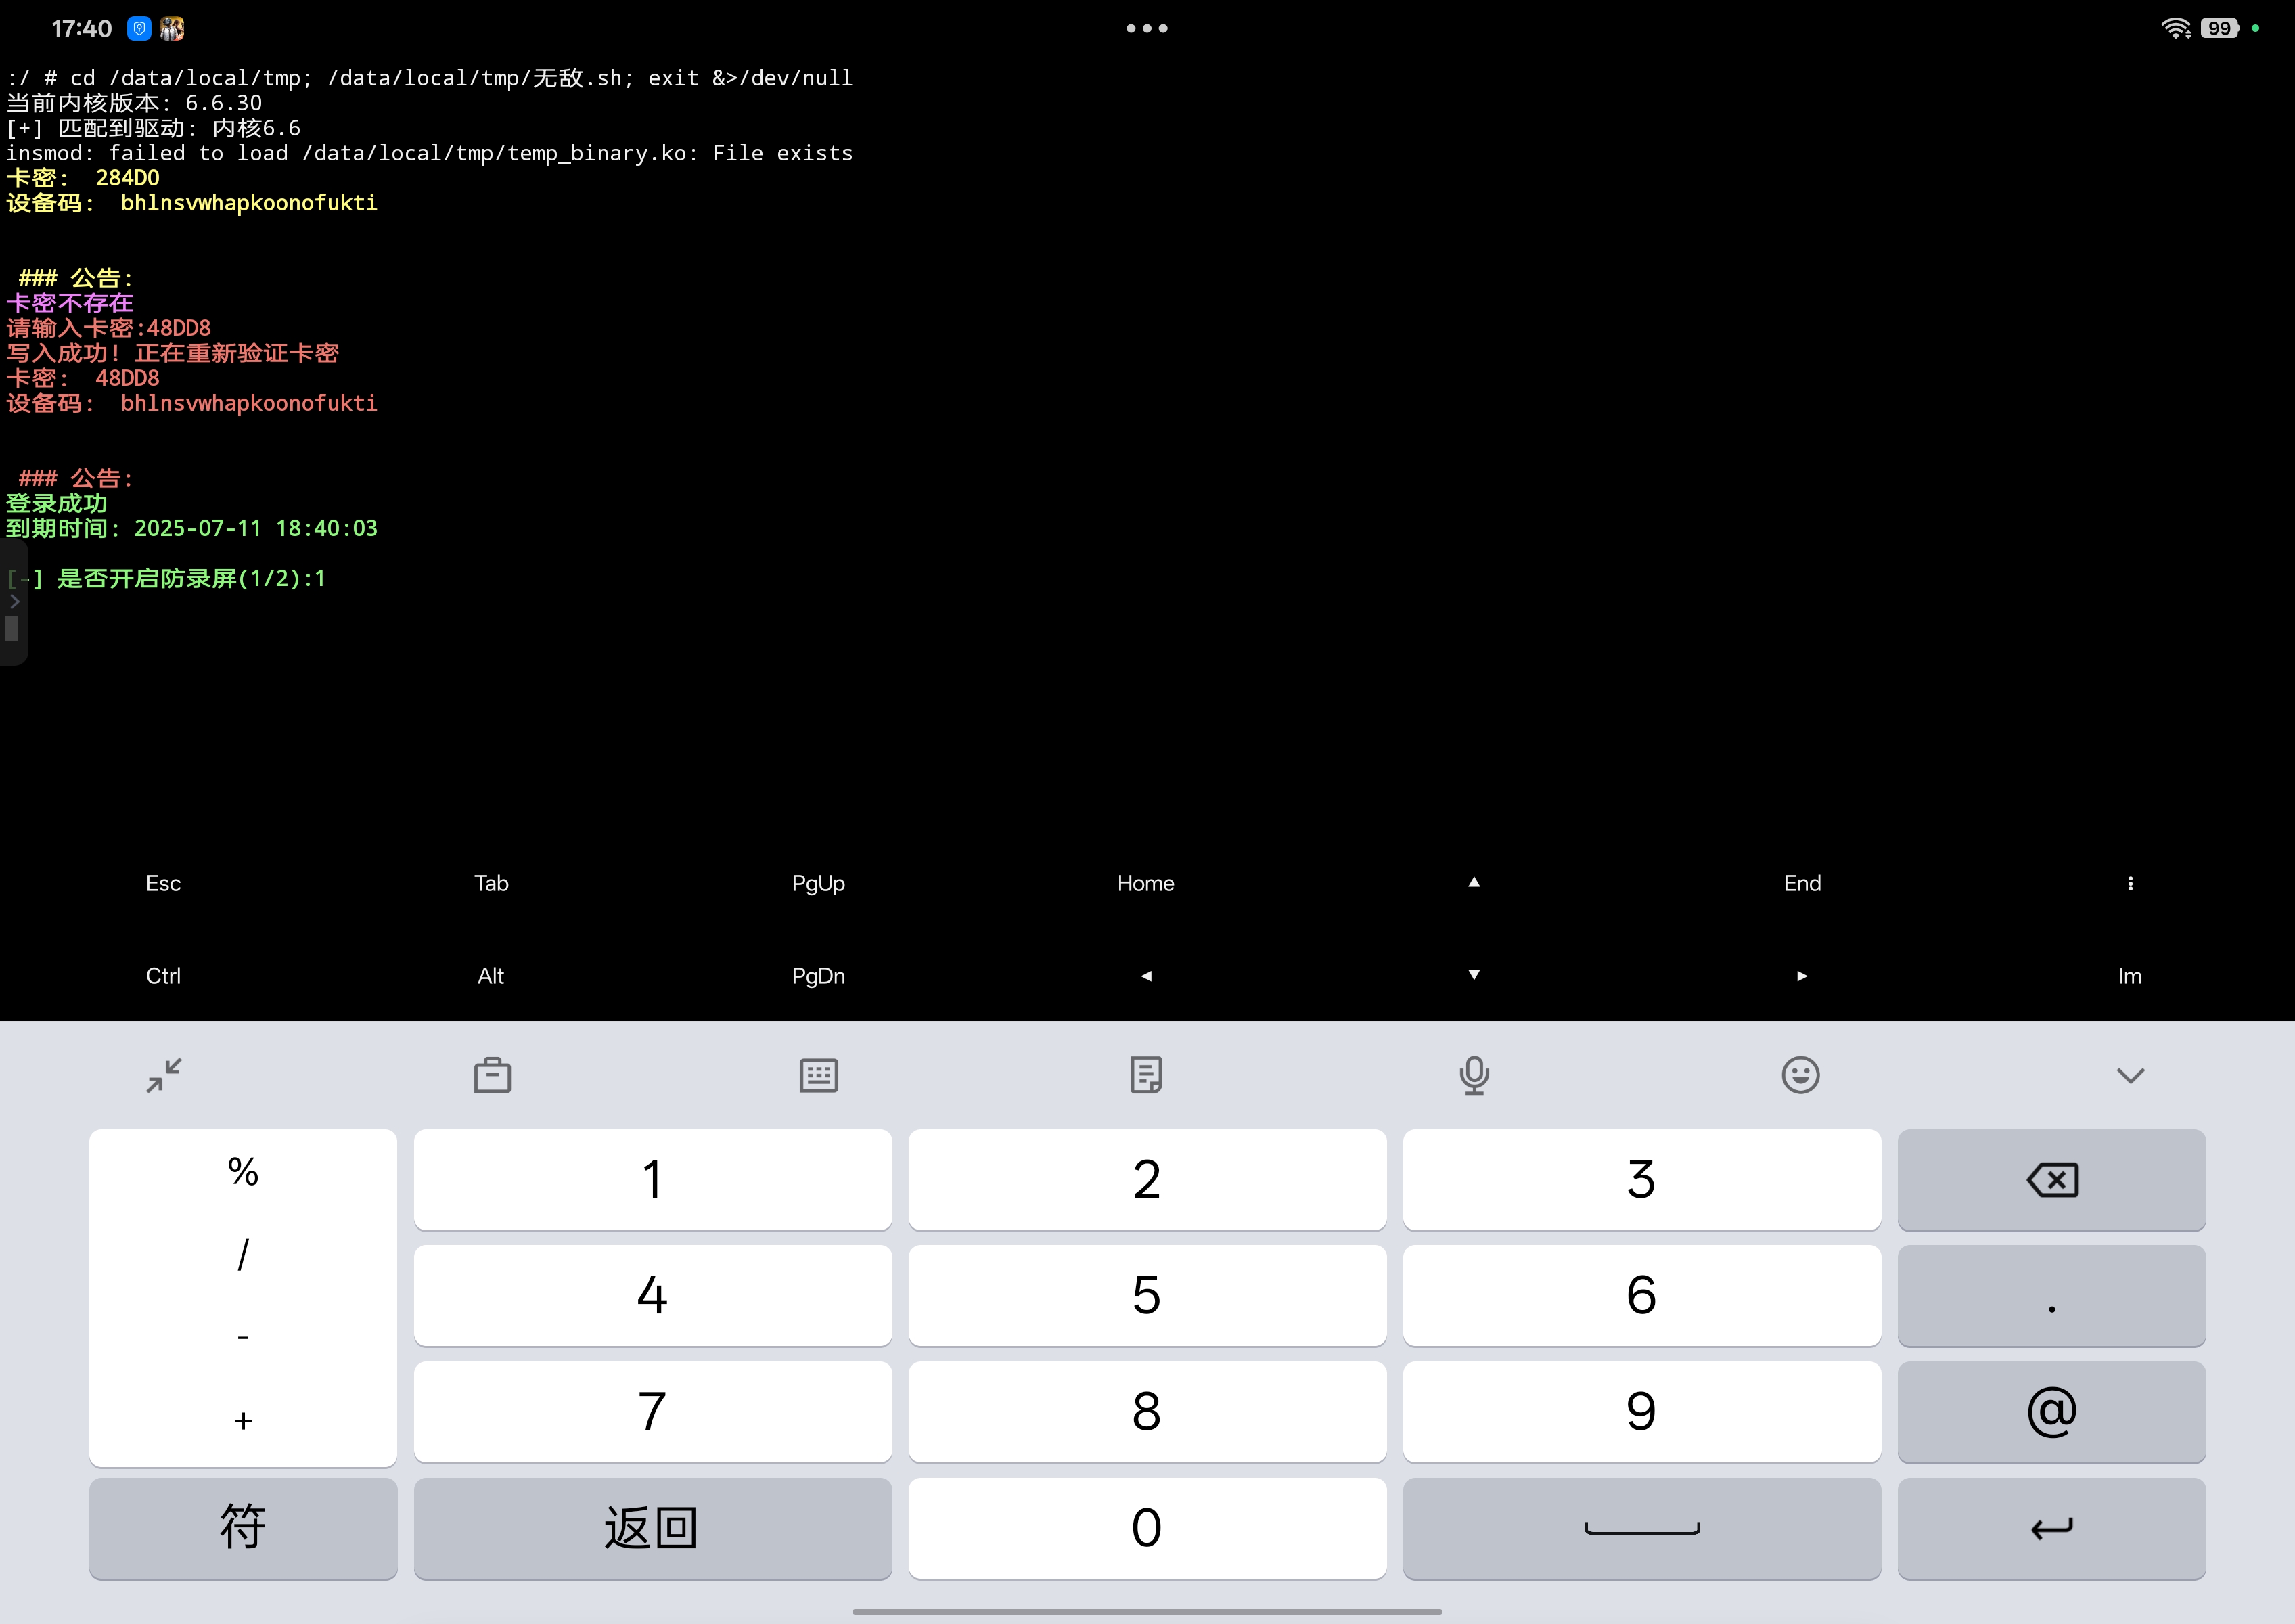Tap number key 7
The image size is (2295, 1624).
pos(652,1412)
